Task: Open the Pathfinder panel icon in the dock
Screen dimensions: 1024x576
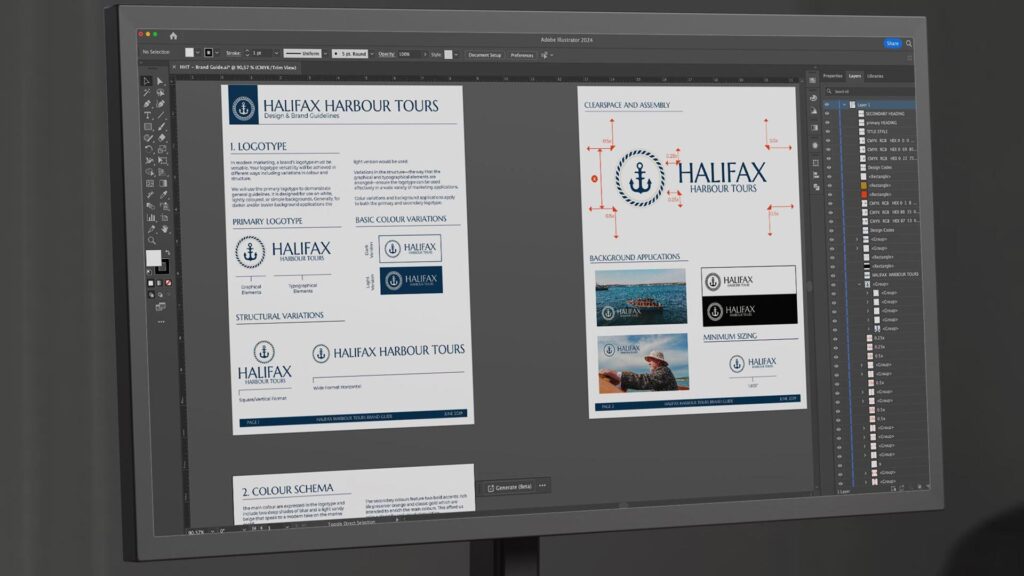Action: point(816,187)
